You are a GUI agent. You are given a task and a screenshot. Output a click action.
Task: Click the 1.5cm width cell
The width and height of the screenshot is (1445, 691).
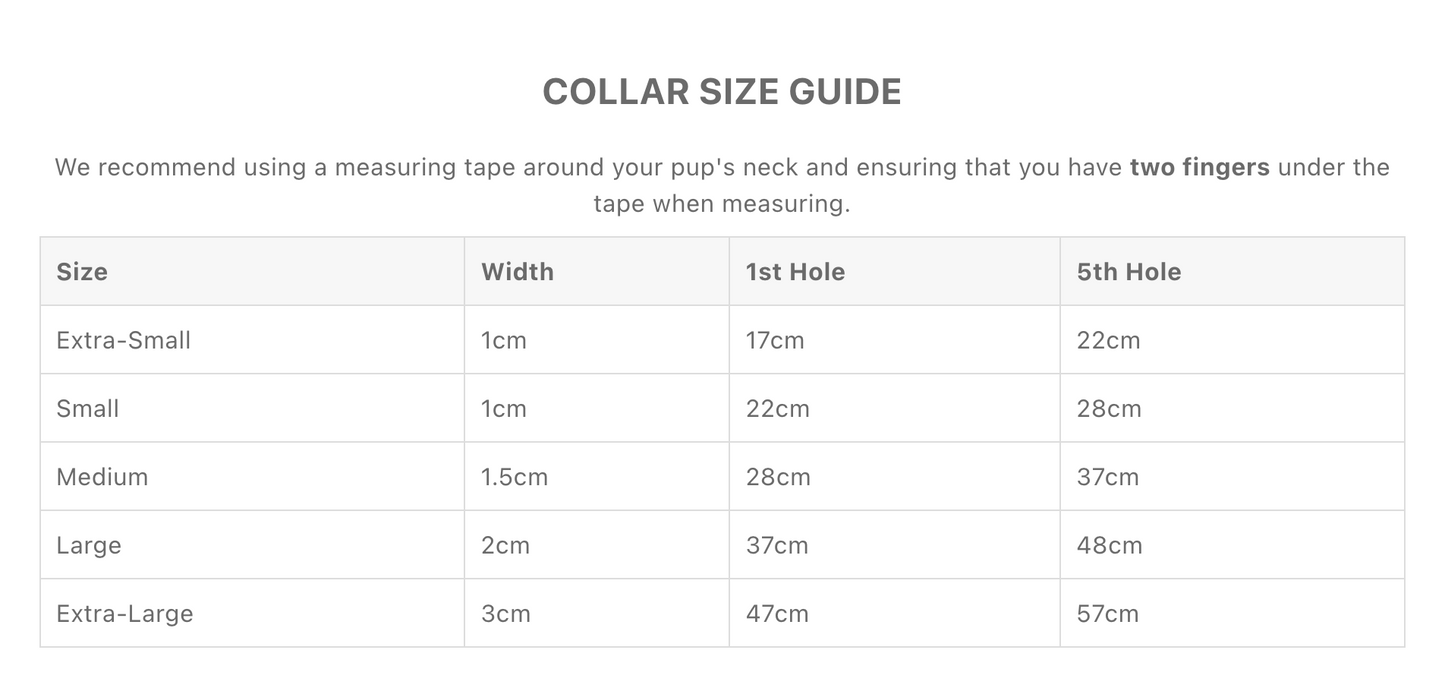pyautogui.click(x=514, y=477)
